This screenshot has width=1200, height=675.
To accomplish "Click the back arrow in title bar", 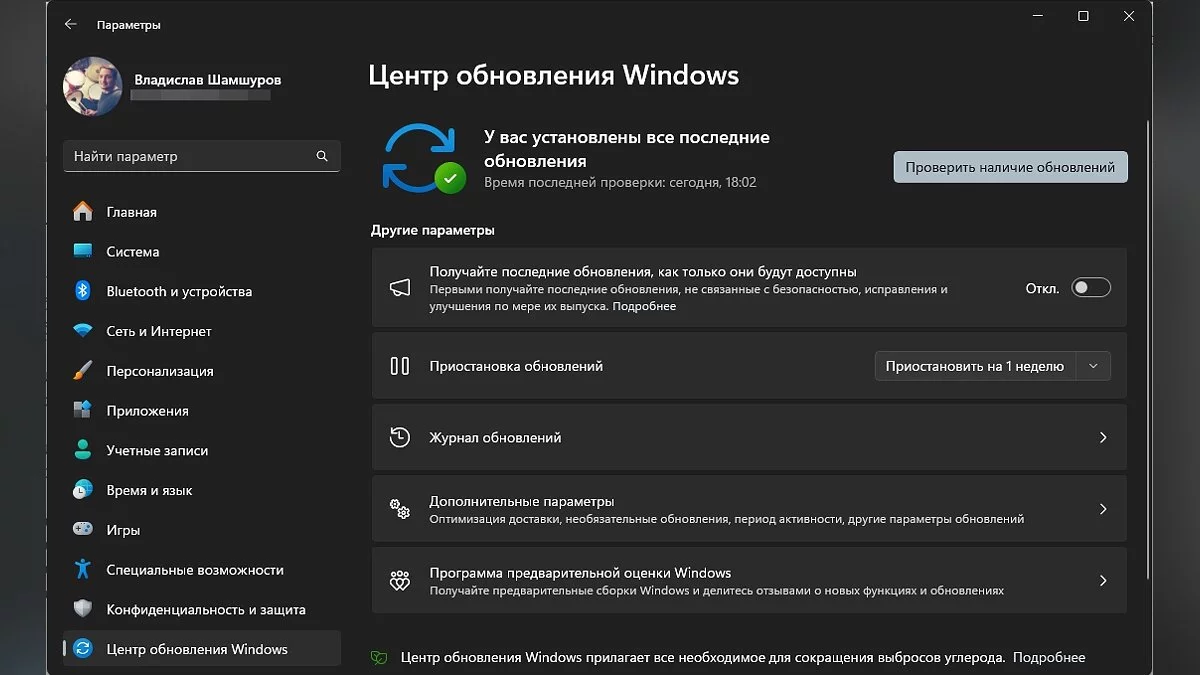I will click(x=70, y=24).
